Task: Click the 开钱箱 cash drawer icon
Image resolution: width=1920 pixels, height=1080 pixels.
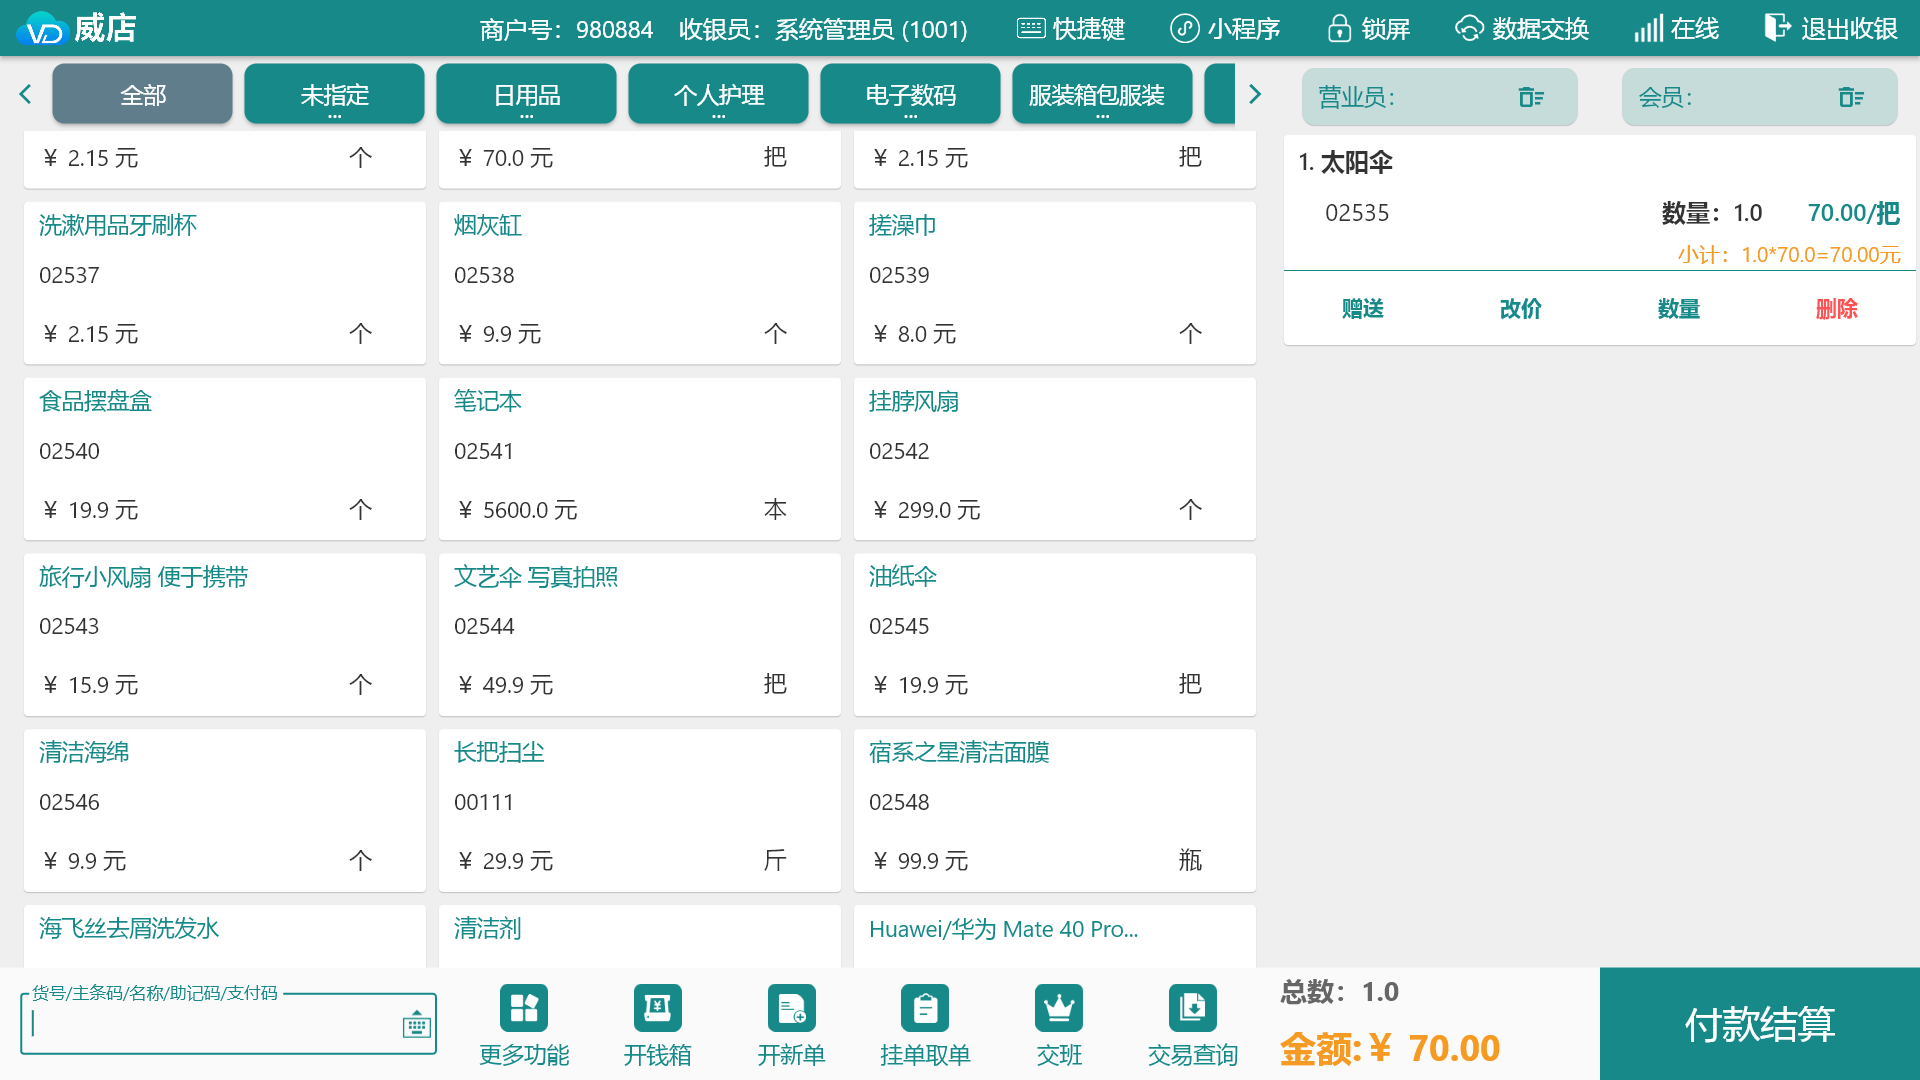Action: [657, 1008]
